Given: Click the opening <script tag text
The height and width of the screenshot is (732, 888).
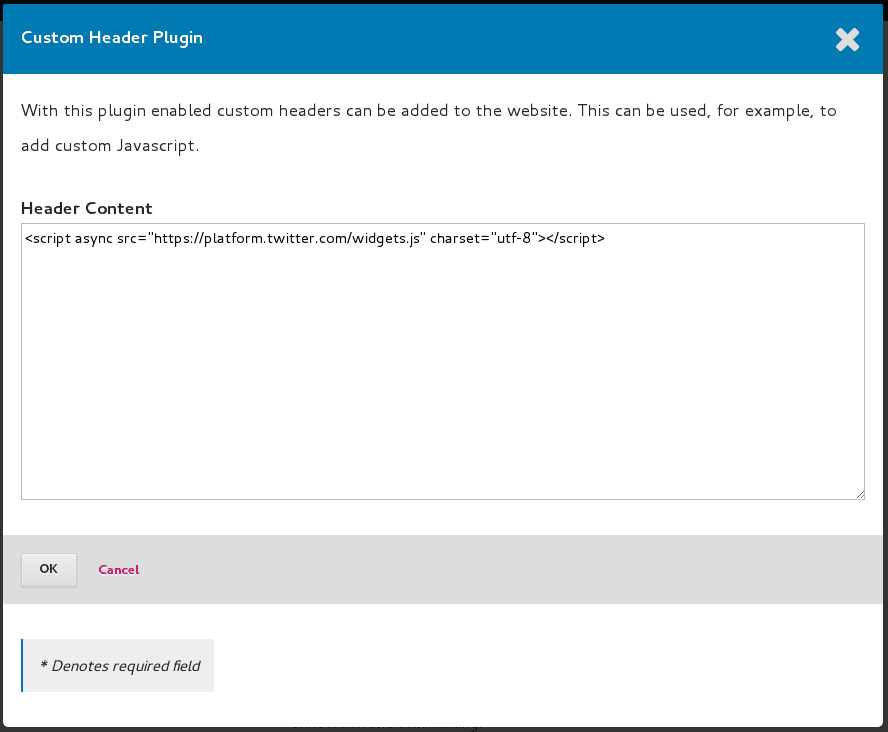Looking at the screenshot, I should point(48,239).
